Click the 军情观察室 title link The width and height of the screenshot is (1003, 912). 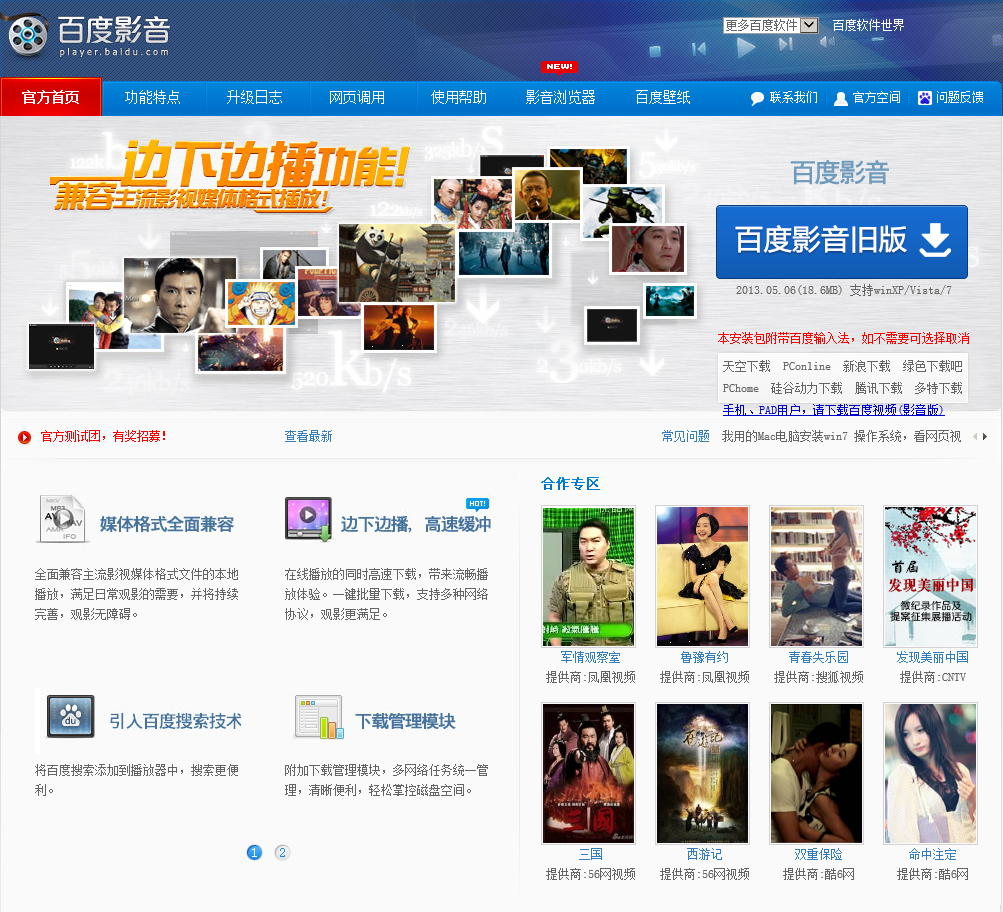(590, 657)
